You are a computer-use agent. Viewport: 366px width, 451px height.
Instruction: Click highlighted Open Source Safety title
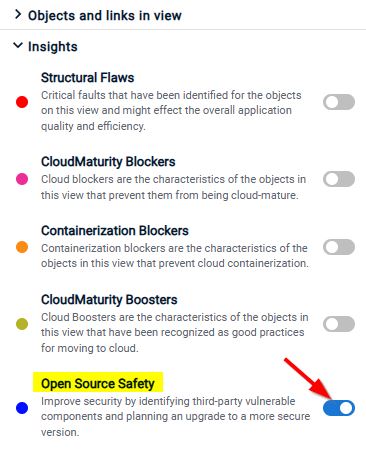98,384
